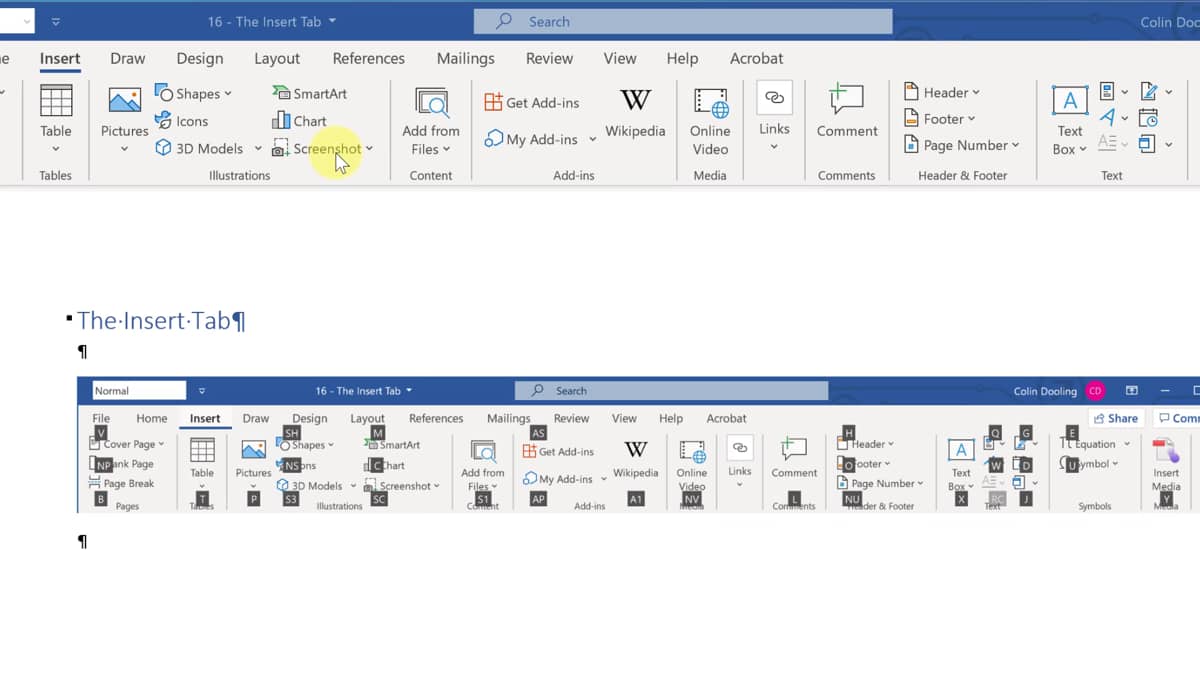Viewport: 1200px width, 675px height.
Task: Click the Search box in title bar
Action: 683,21
